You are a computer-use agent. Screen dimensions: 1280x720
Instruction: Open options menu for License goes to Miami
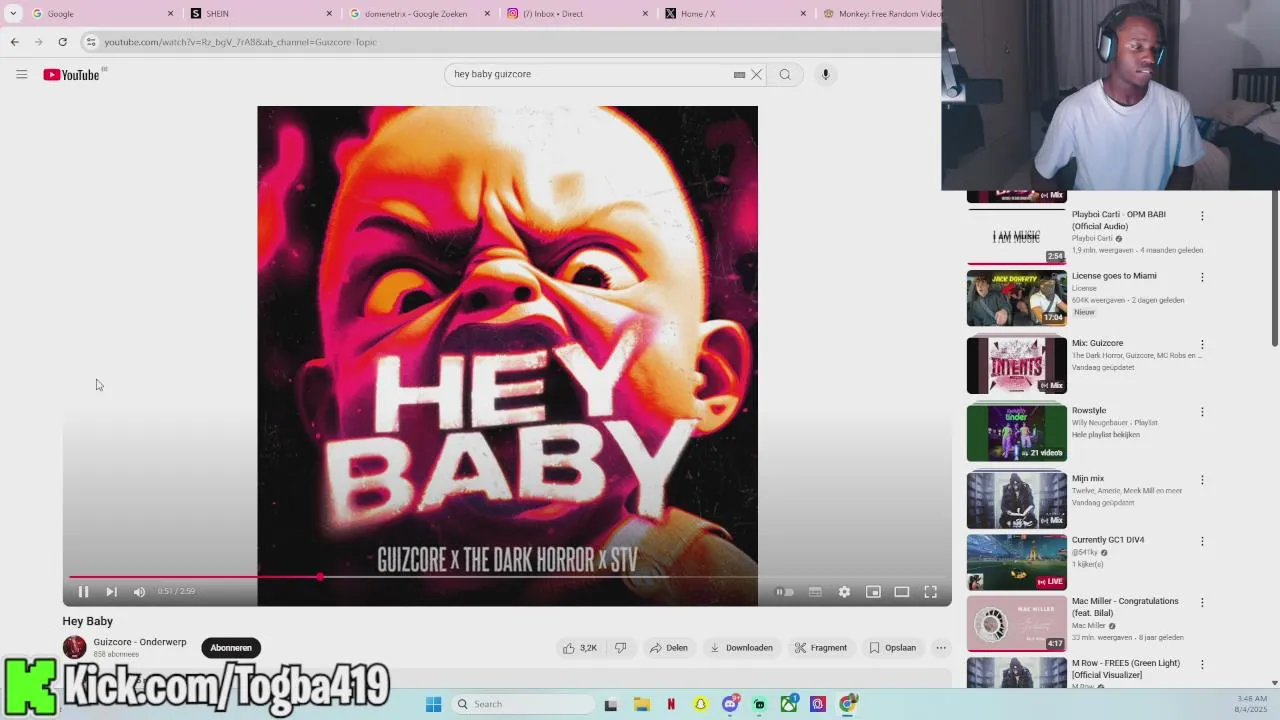[1202, 277]
